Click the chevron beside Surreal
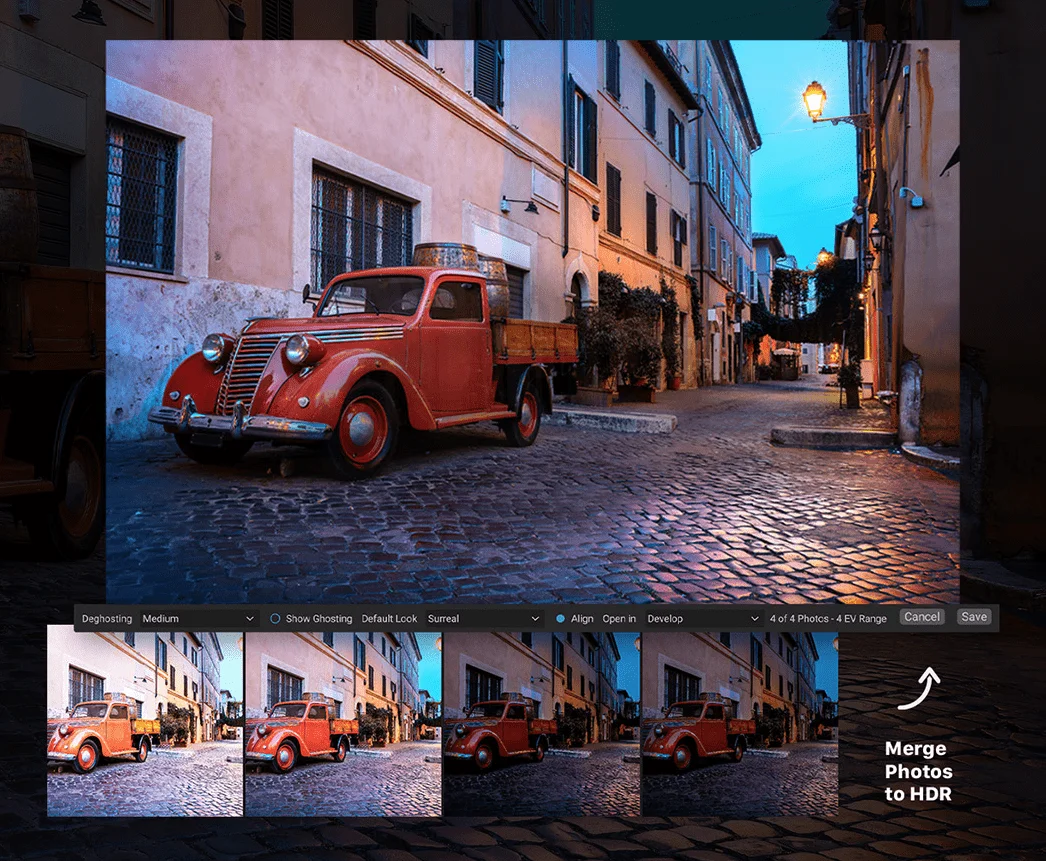Screen dimensions: 1046x861 point(535,619)
